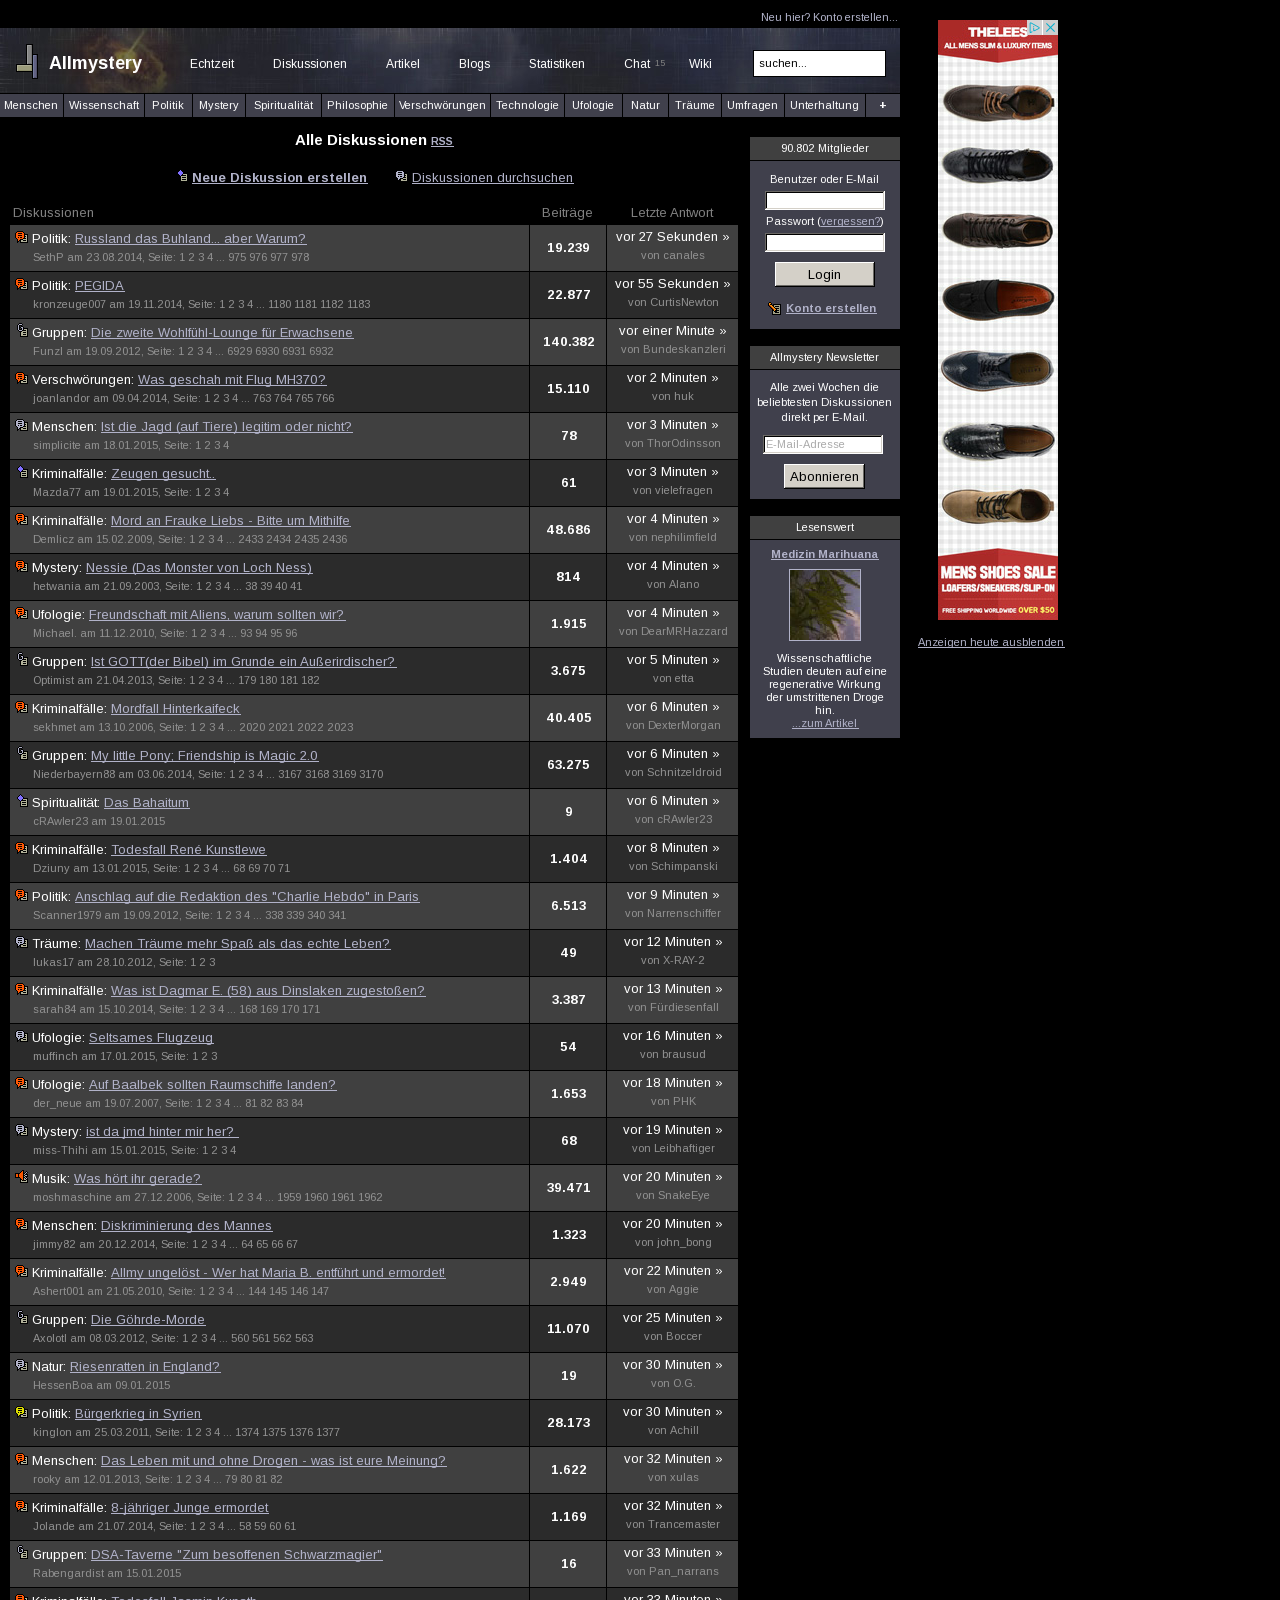
Task: Click the icon of Nessie Loch Ness thread
Action: click(21, 566)
